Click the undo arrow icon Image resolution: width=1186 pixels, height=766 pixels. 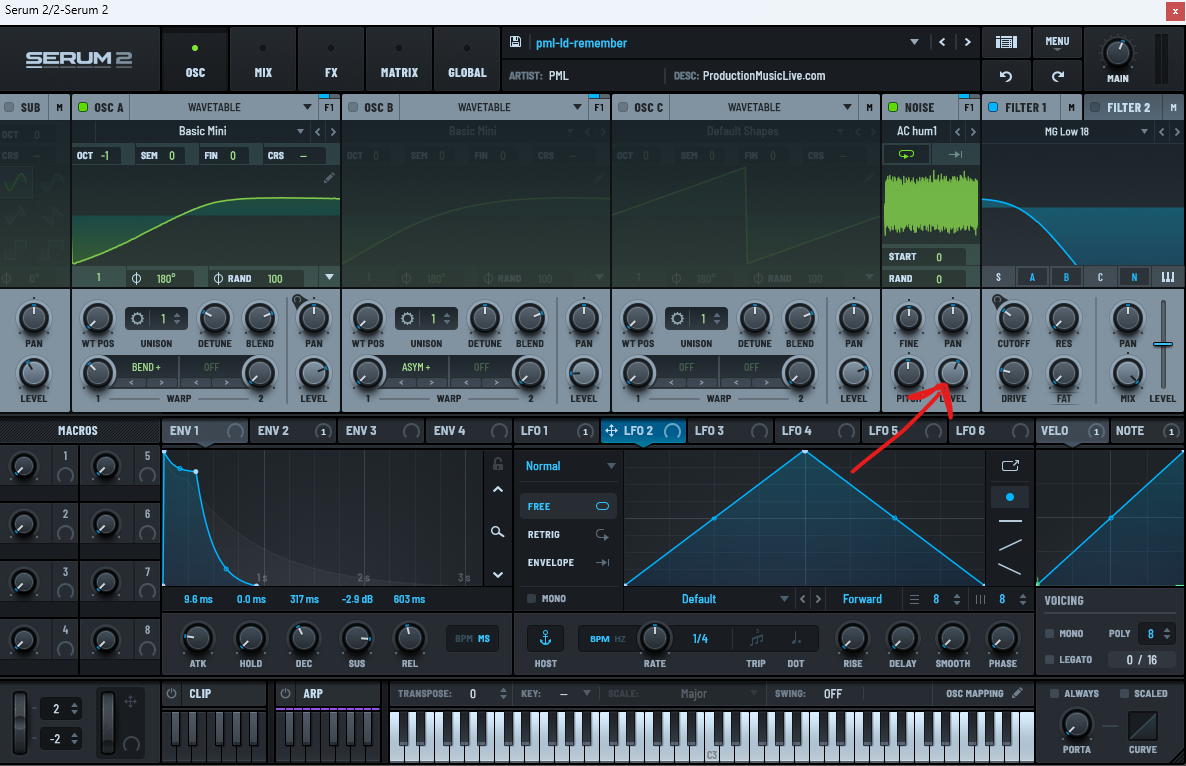pyautogui.click(x=1006, y=76)
